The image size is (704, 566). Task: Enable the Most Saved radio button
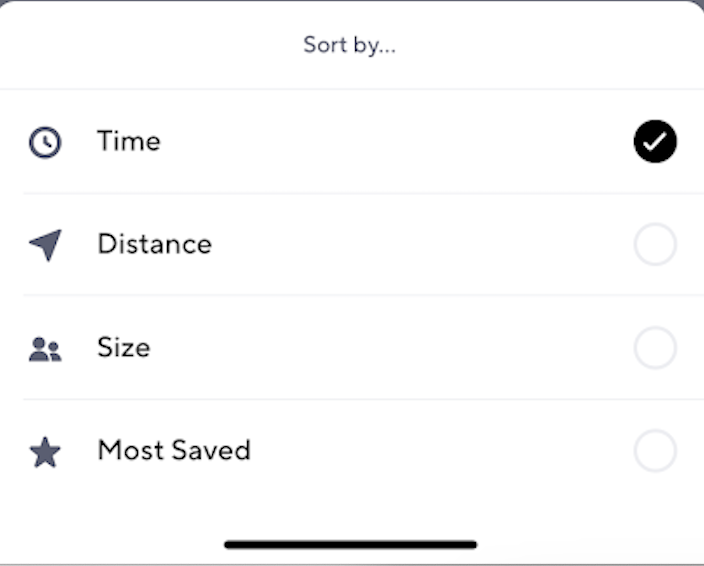655,451
